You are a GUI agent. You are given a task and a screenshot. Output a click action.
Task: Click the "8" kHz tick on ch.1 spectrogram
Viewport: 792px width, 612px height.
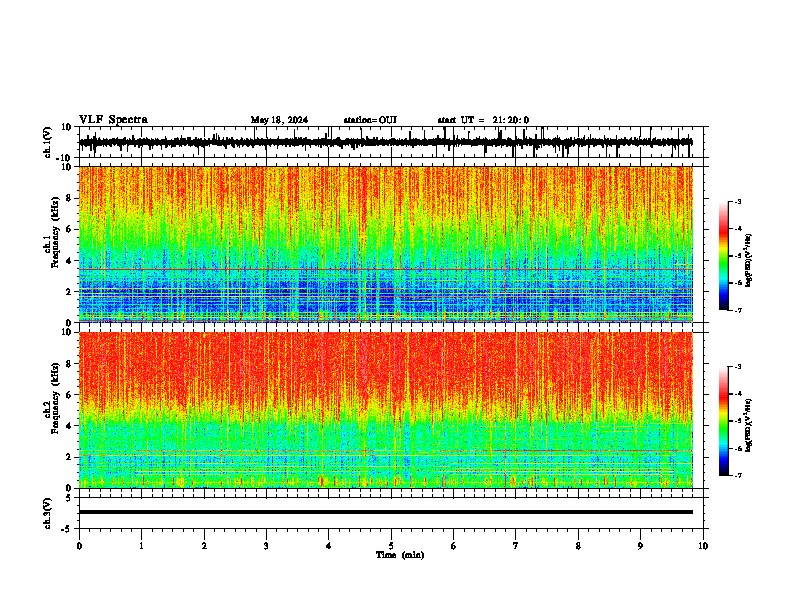click(x=69, y=198)
